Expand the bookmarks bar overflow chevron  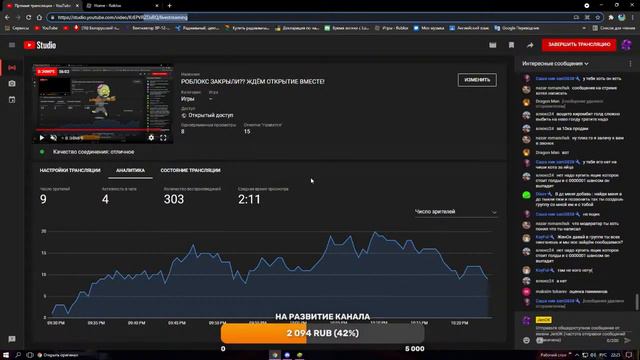pyautogui.click(x=584, y=28)
